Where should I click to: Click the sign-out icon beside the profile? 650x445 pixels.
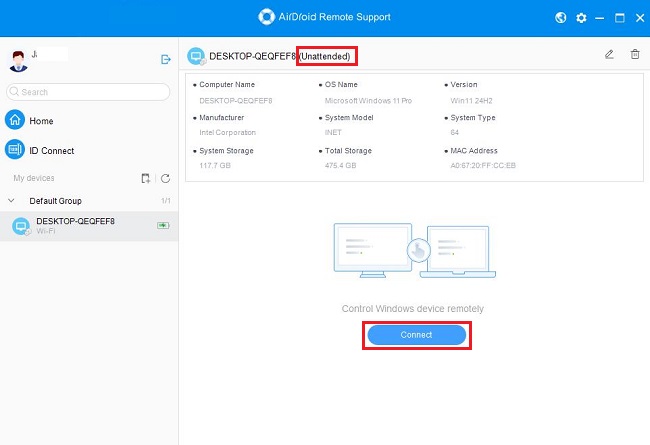coord(166,60)
